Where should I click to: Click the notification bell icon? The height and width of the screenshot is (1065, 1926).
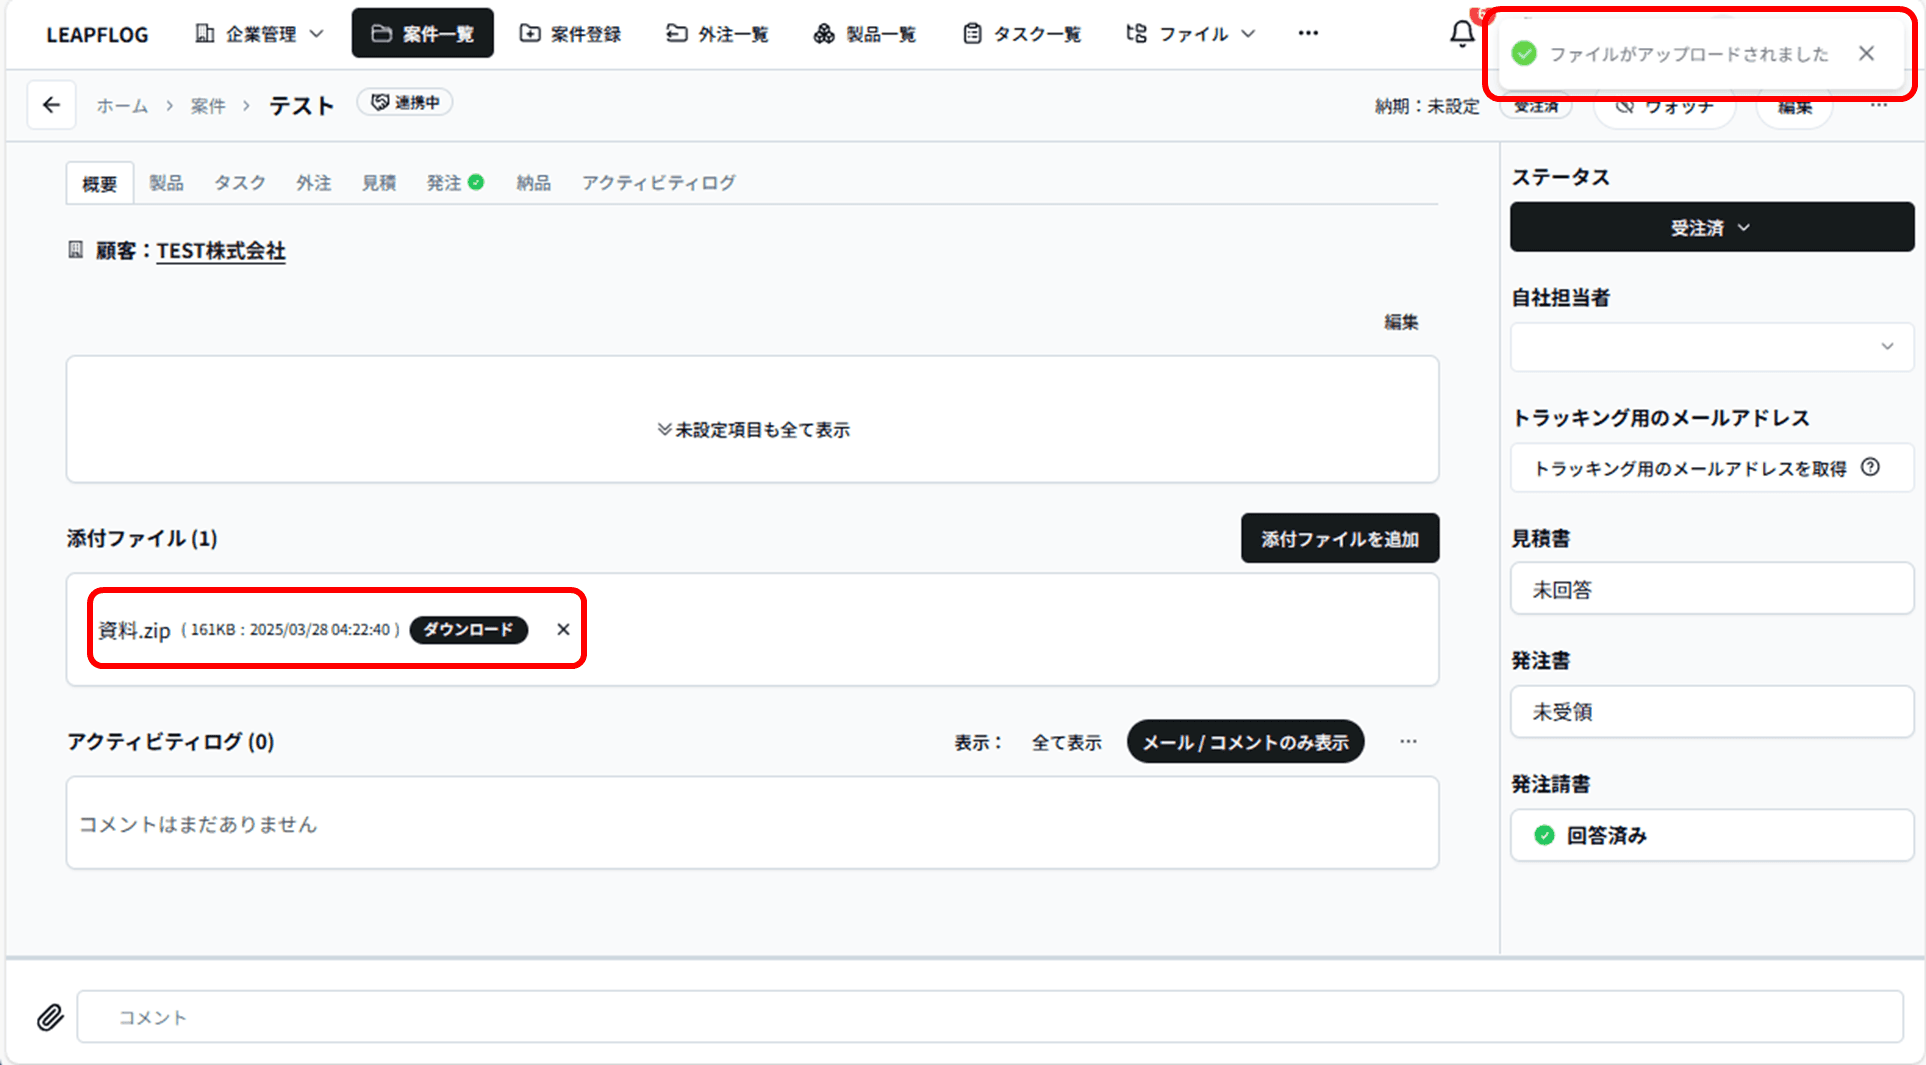[x=1461, y=34]
